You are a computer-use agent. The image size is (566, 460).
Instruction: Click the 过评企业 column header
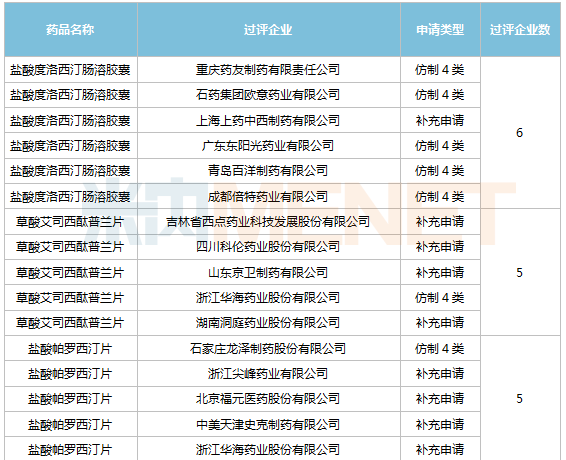pos(269,30)
